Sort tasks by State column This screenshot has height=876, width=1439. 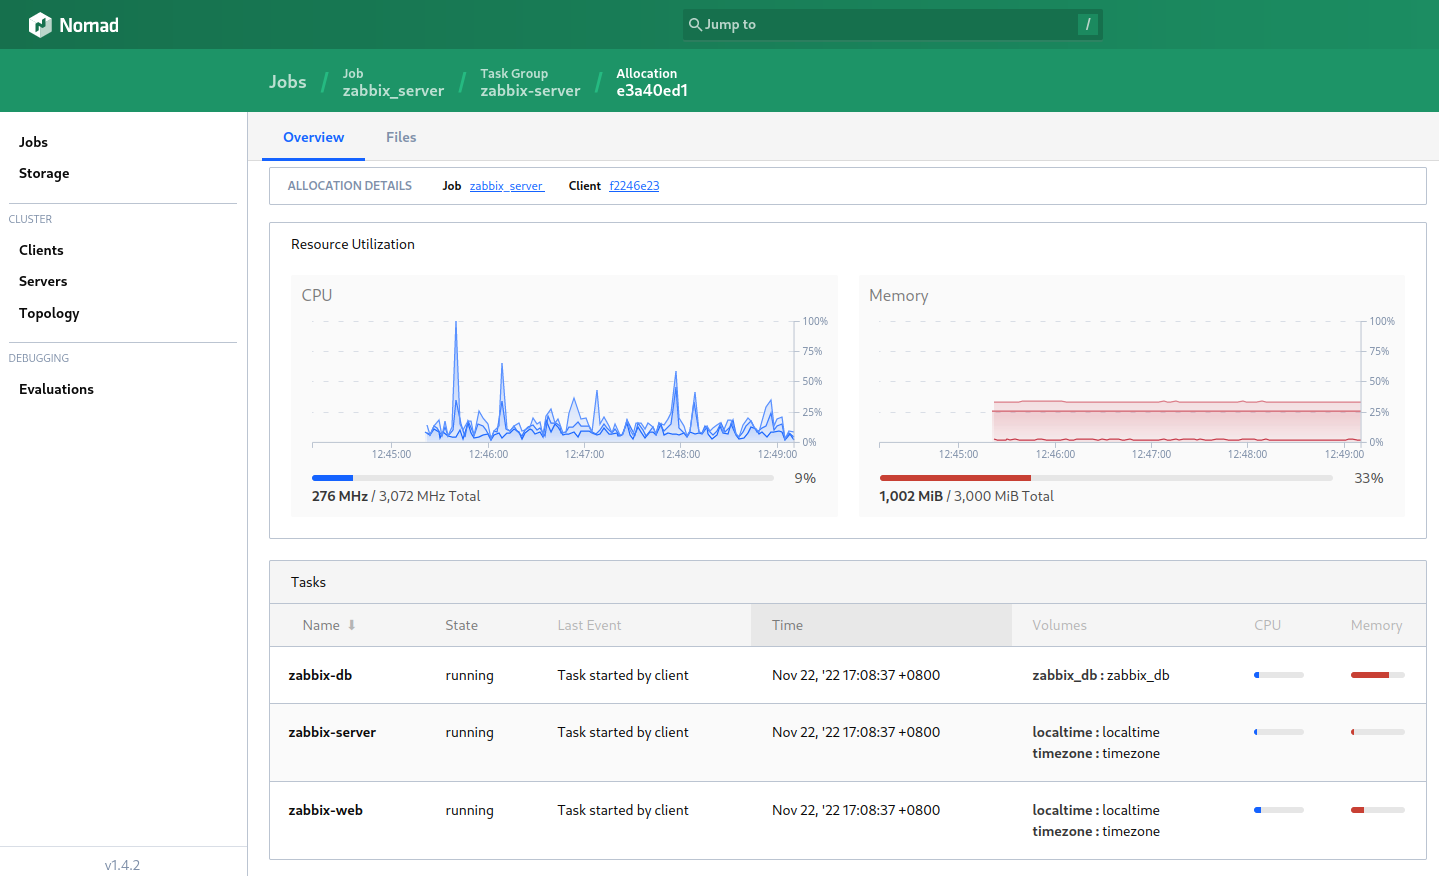[x=461, y=625]
